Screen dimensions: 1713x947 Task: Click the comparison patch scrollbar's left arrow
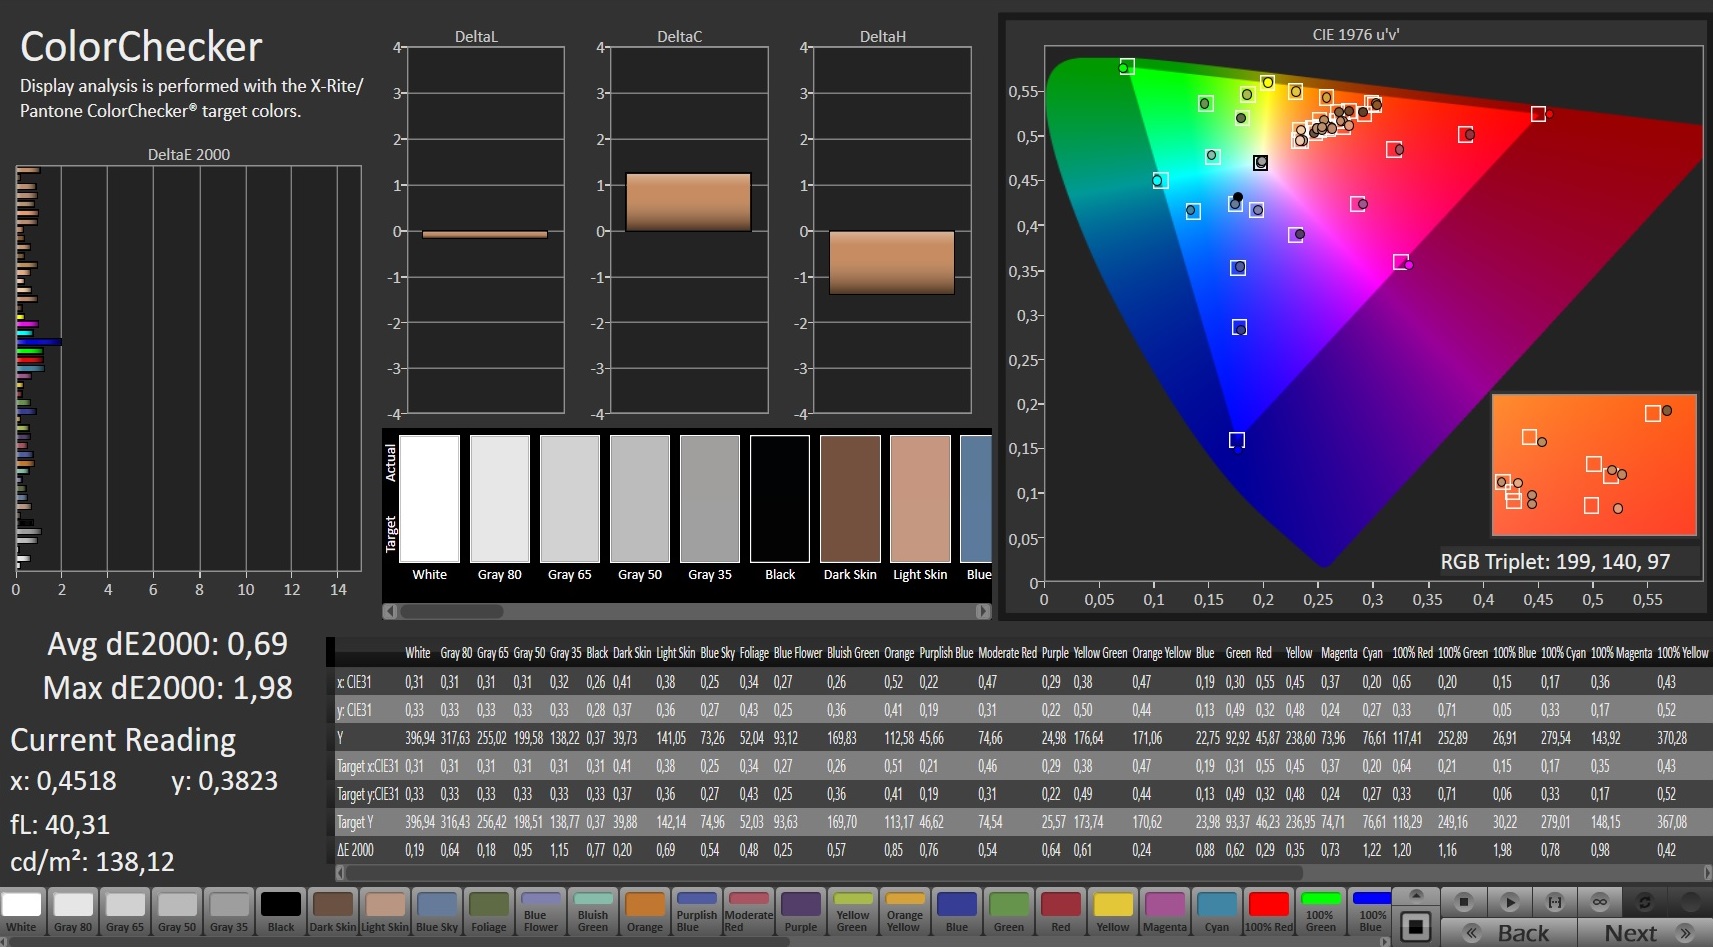[x=390, y=611]
